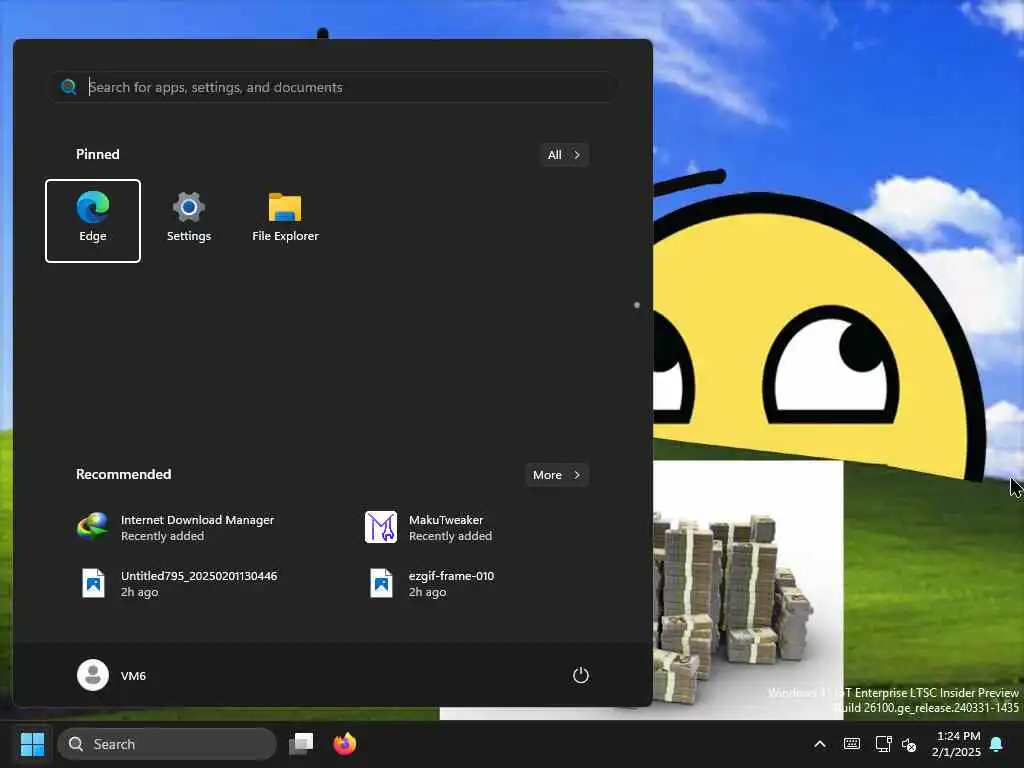Show all apps with the All button
This screenshot has width=1024, height=768.
(x=564, y=155)
